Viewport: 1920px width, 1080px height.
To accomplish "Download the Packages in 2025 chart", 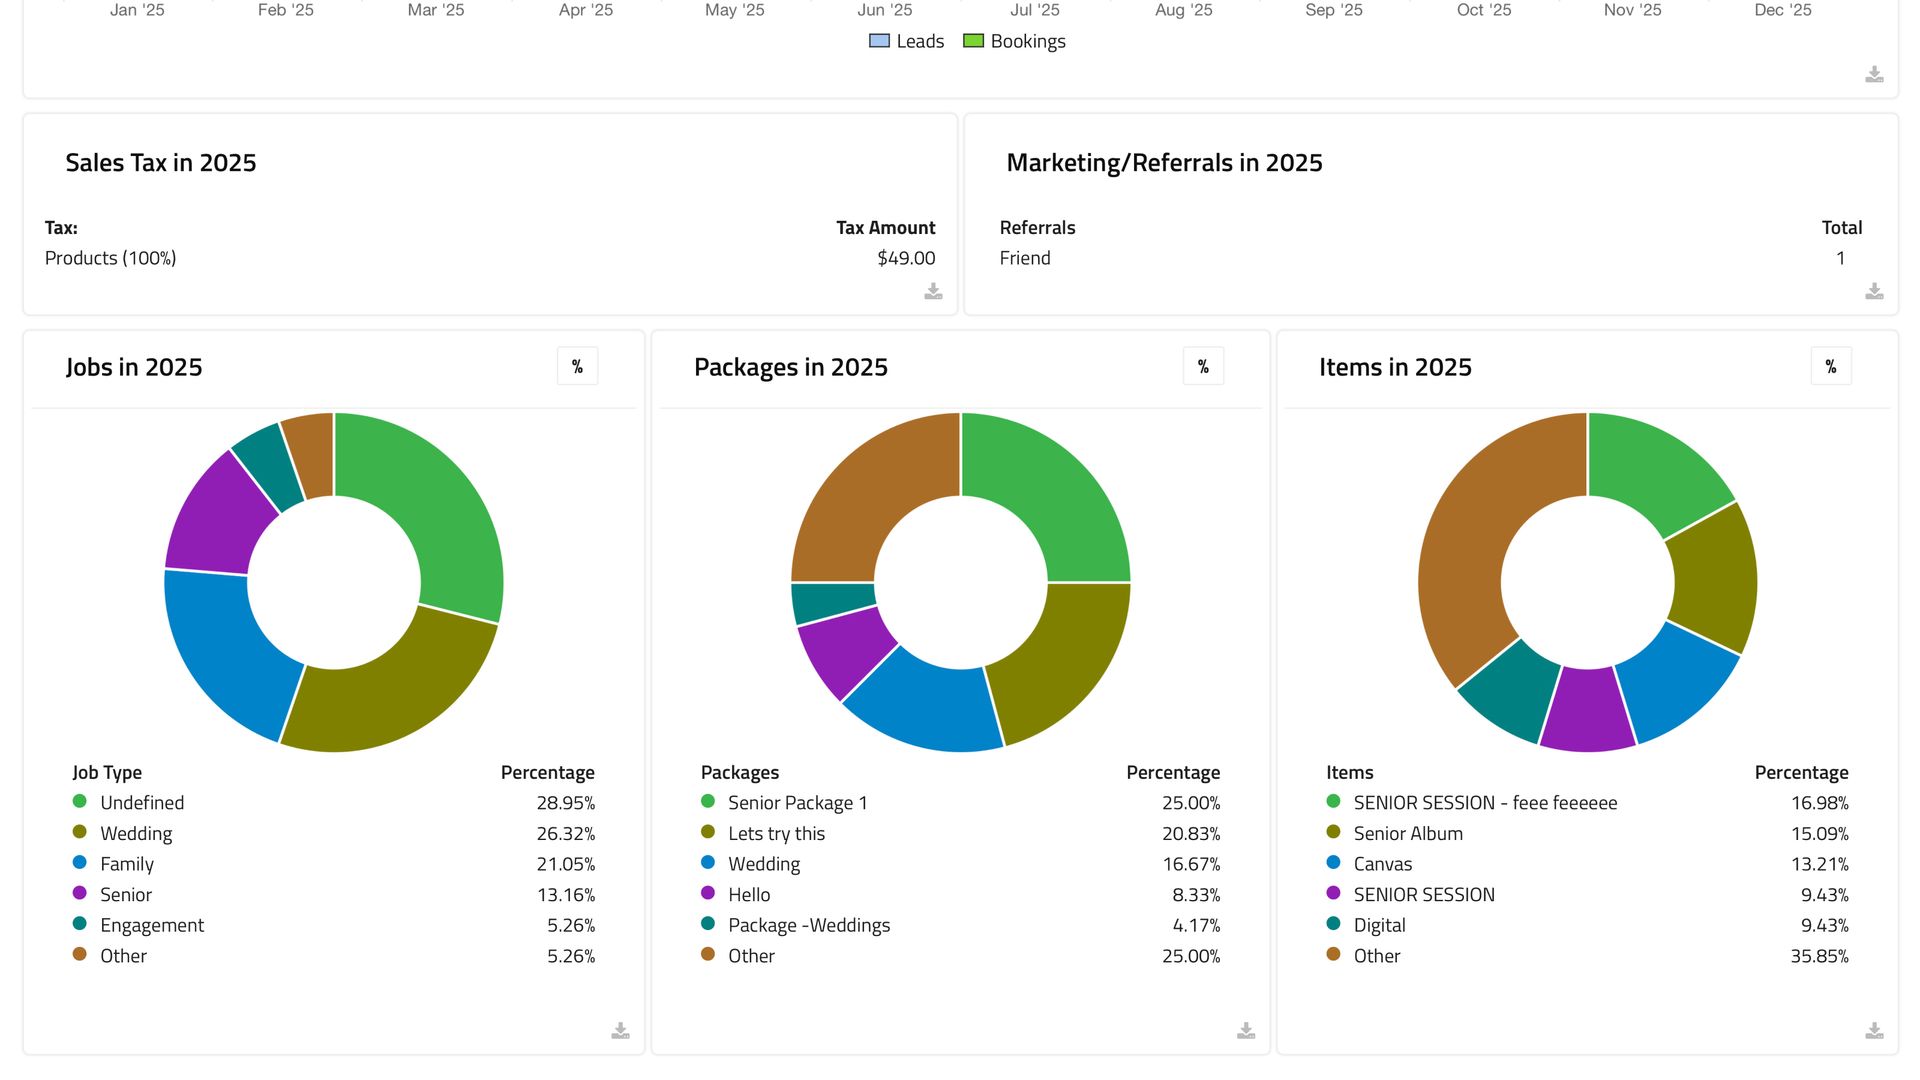I will (1245, 1030).
